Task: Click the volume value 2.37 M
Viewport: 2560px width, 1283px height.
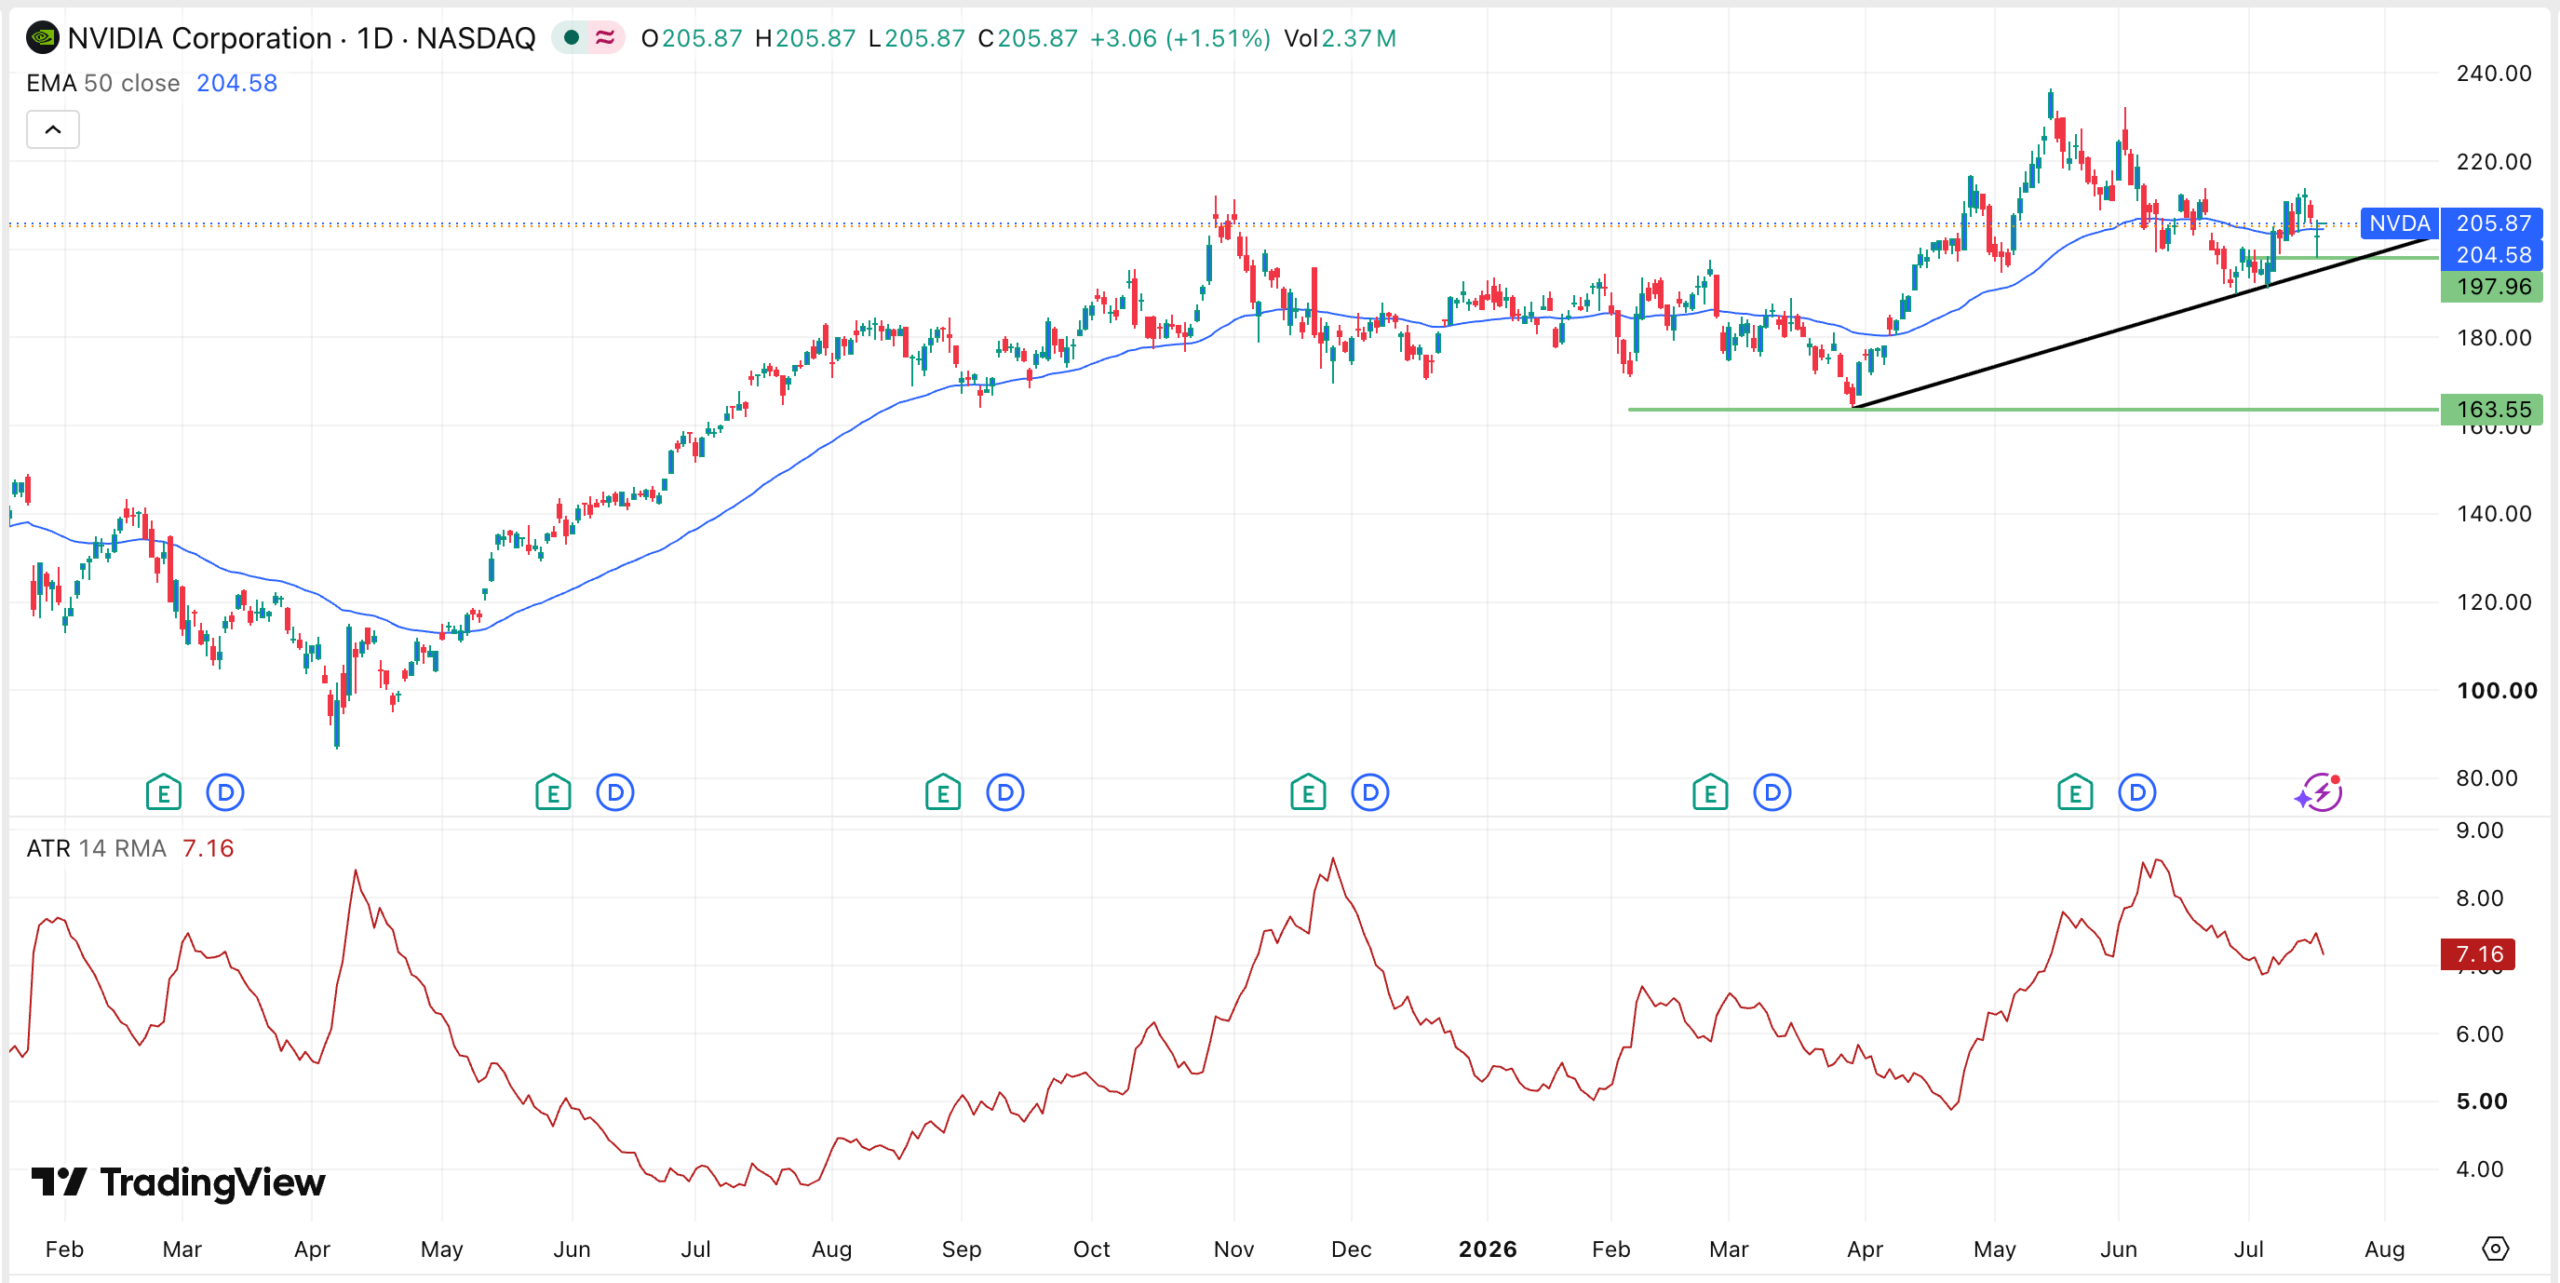Action: tap(1359, 38)
